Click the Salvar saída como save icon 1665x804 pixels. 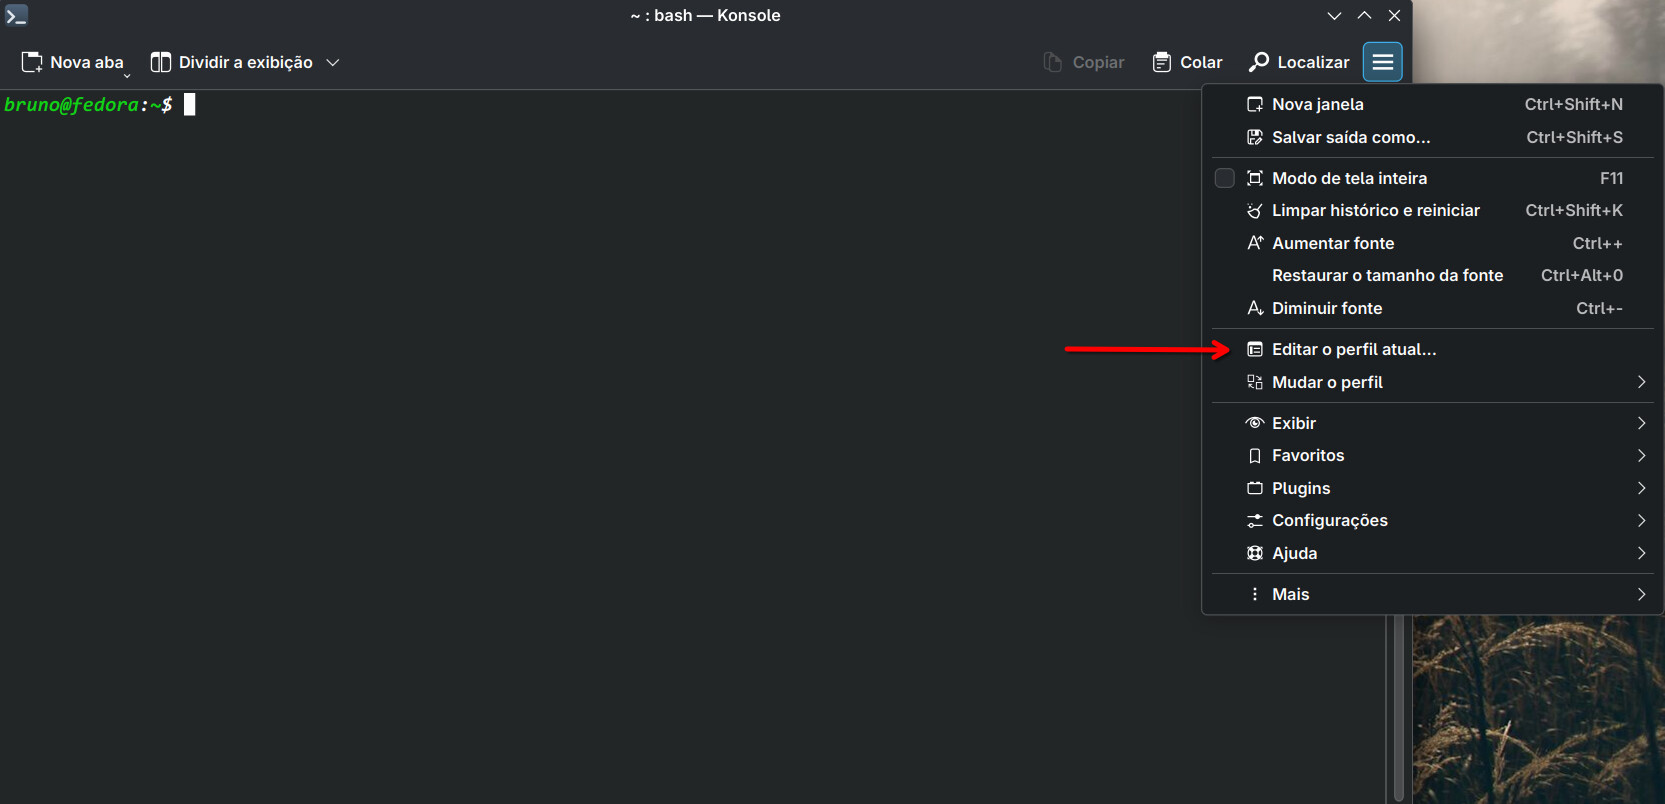click(1255, 137)
